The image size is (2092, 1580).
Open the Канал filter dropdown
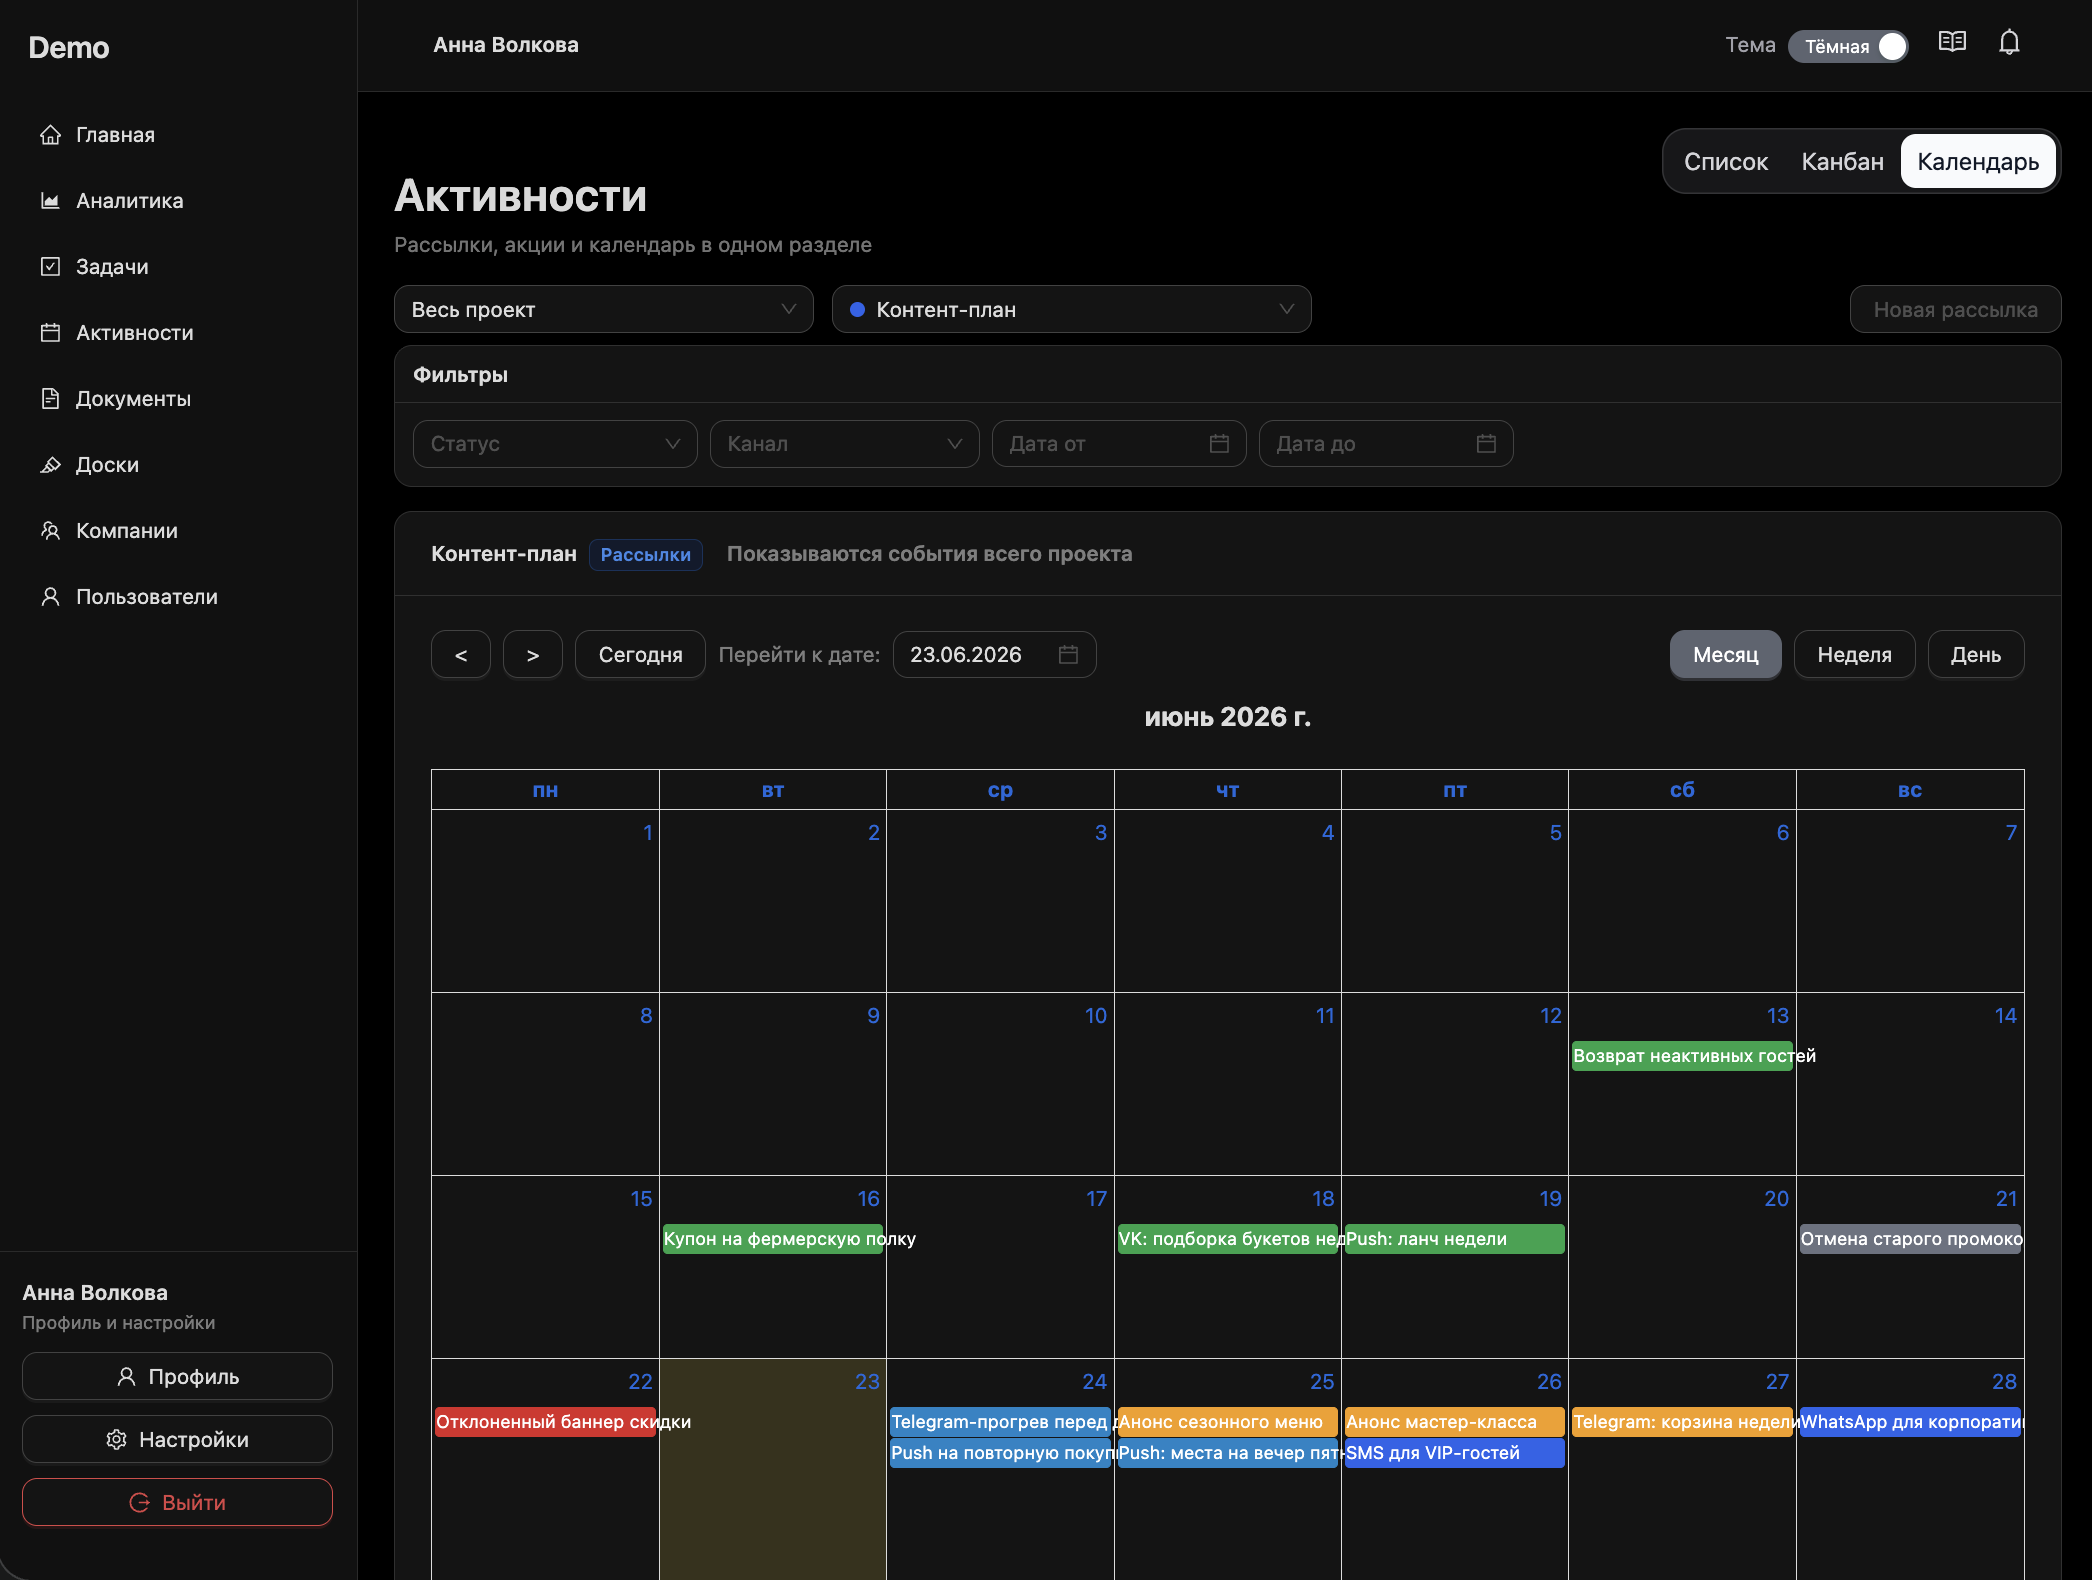(844, 444)
